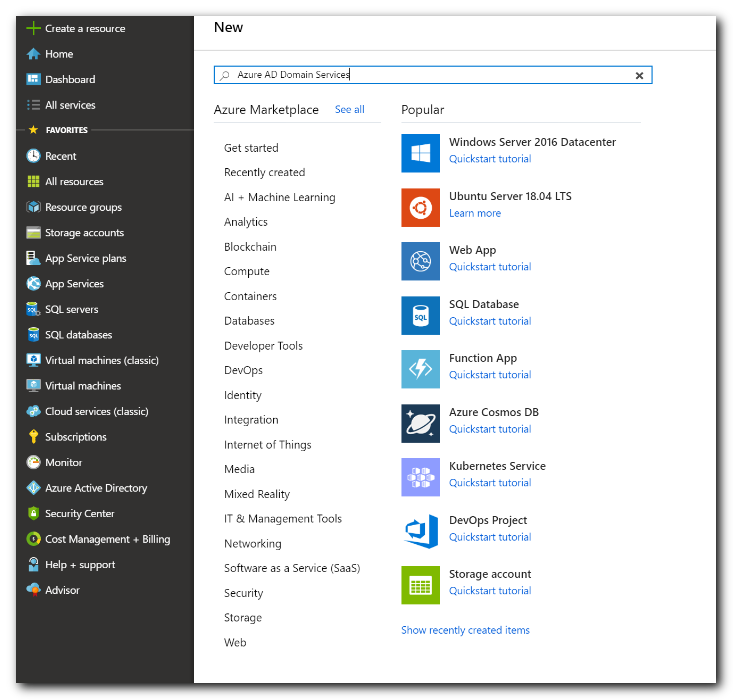Click Show recently created items
This screenshot has height=700, width=733.
click(x=465, y=630)
